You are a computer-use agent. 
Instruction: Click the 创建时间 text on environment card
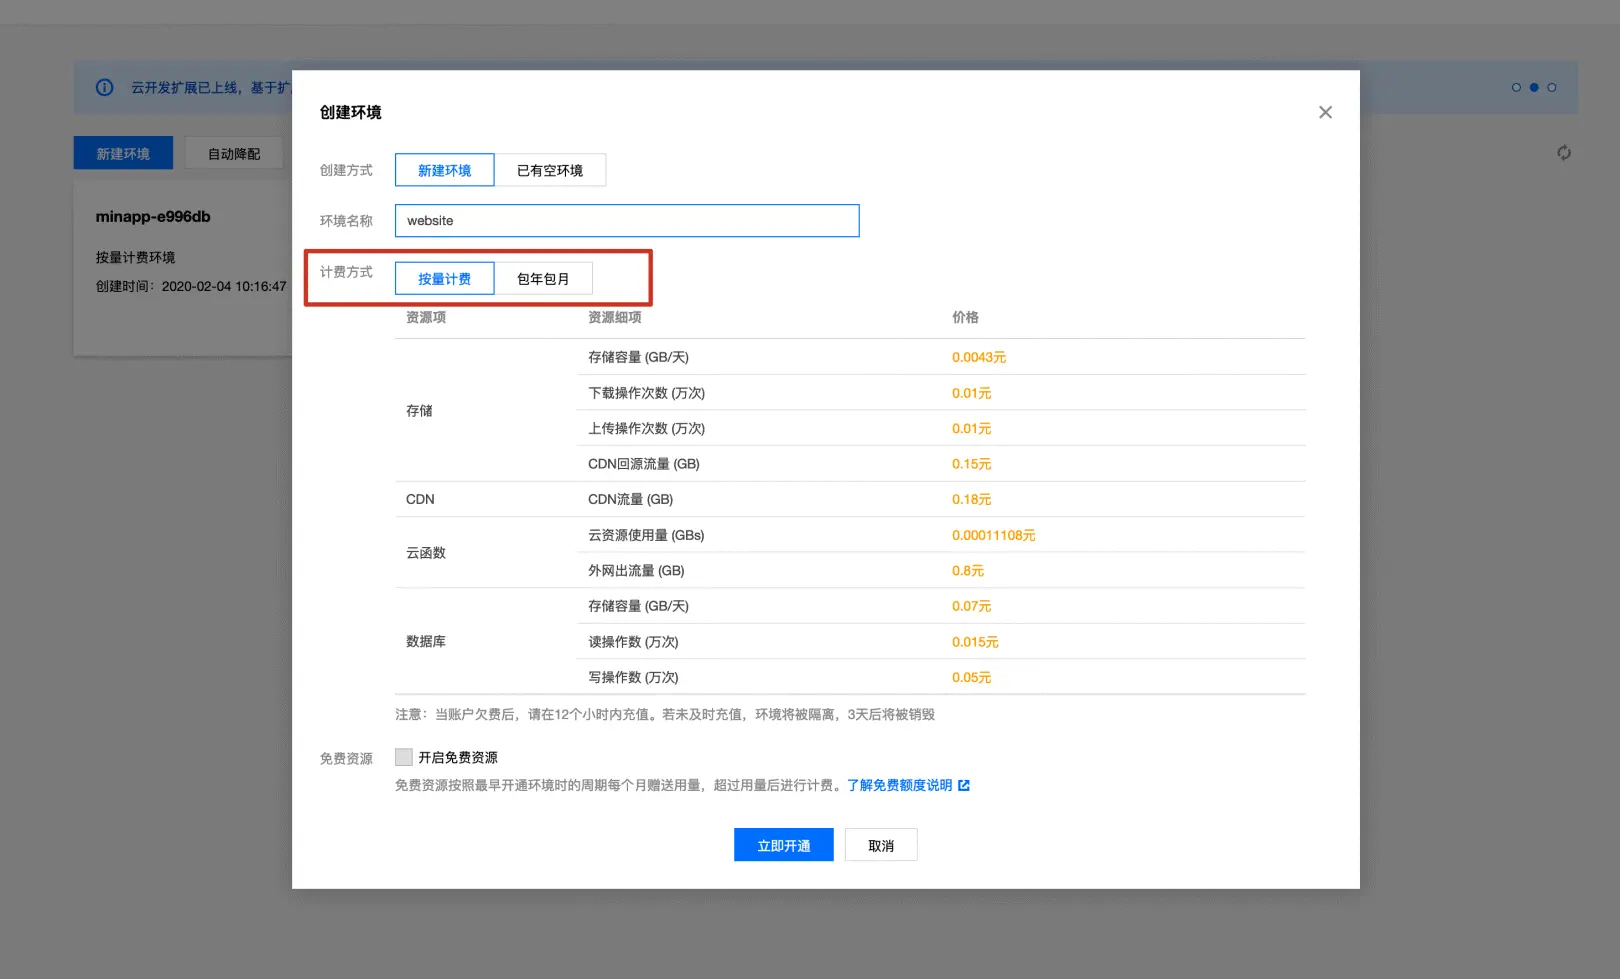pyautogui.click(x=191, y=286)
